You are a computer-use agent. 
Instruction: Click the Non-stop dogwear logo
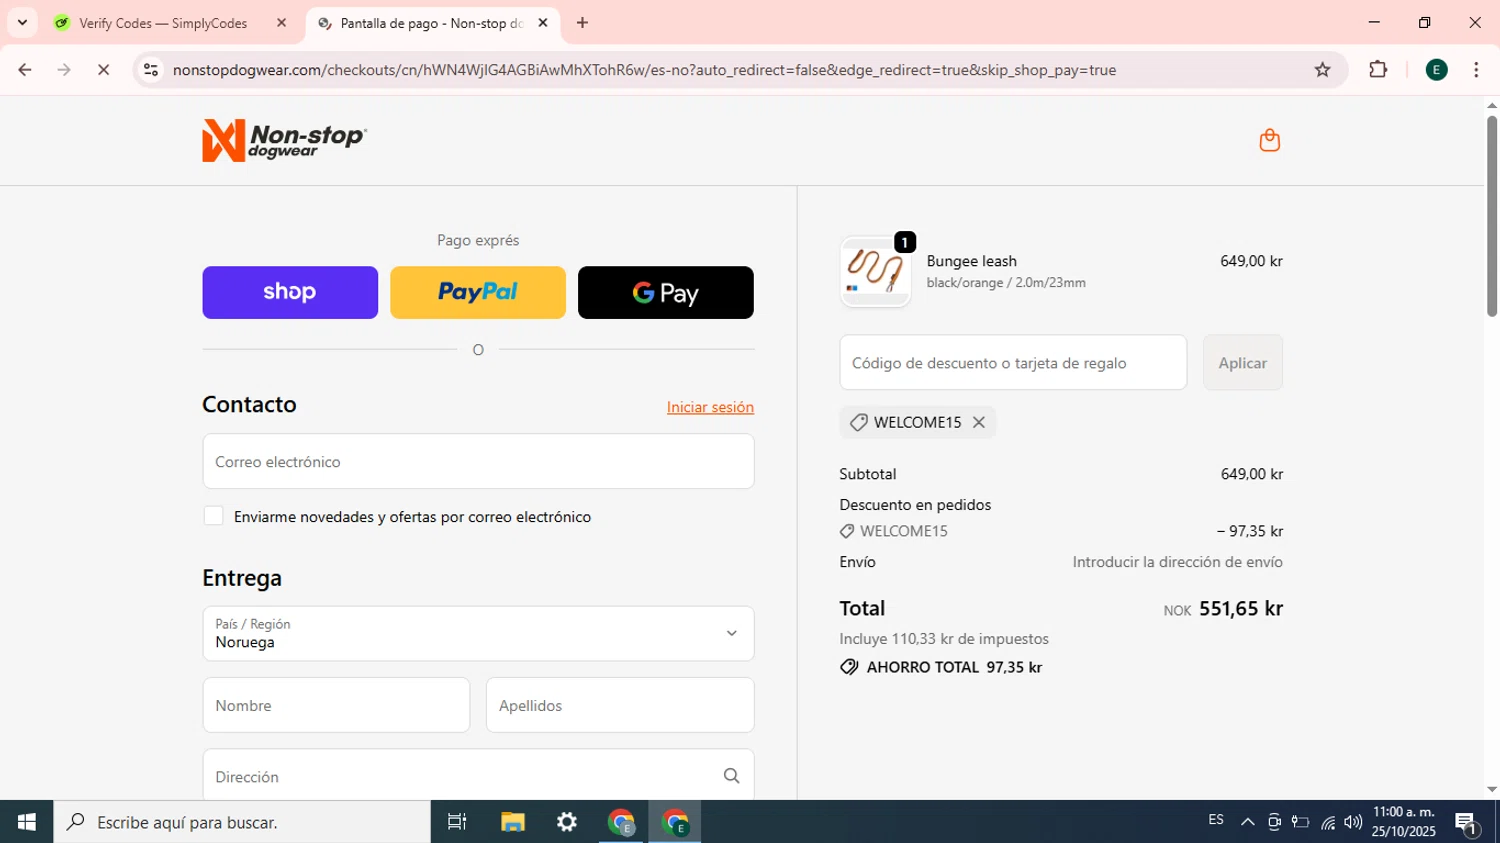pos(285,140)
